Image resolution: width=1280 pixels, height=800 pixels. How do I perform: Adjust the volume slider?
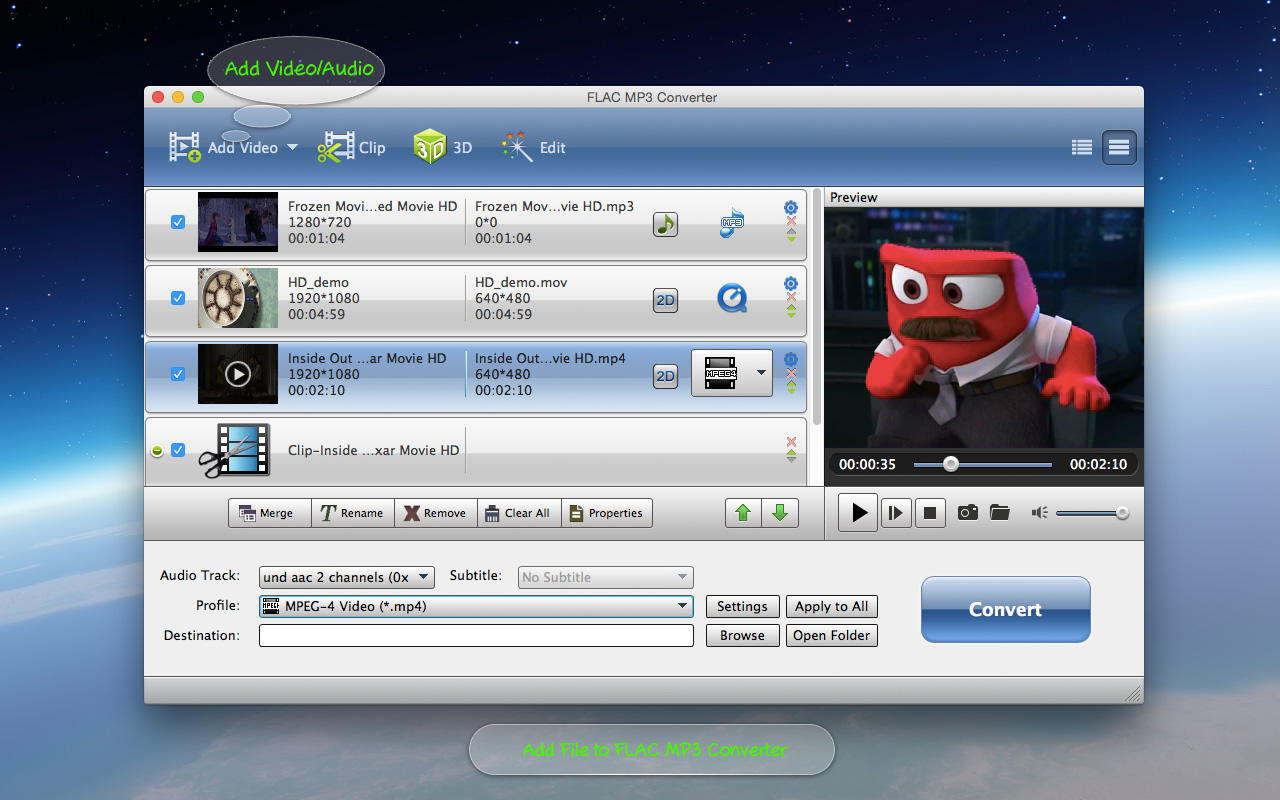(x=1092, y=513)
